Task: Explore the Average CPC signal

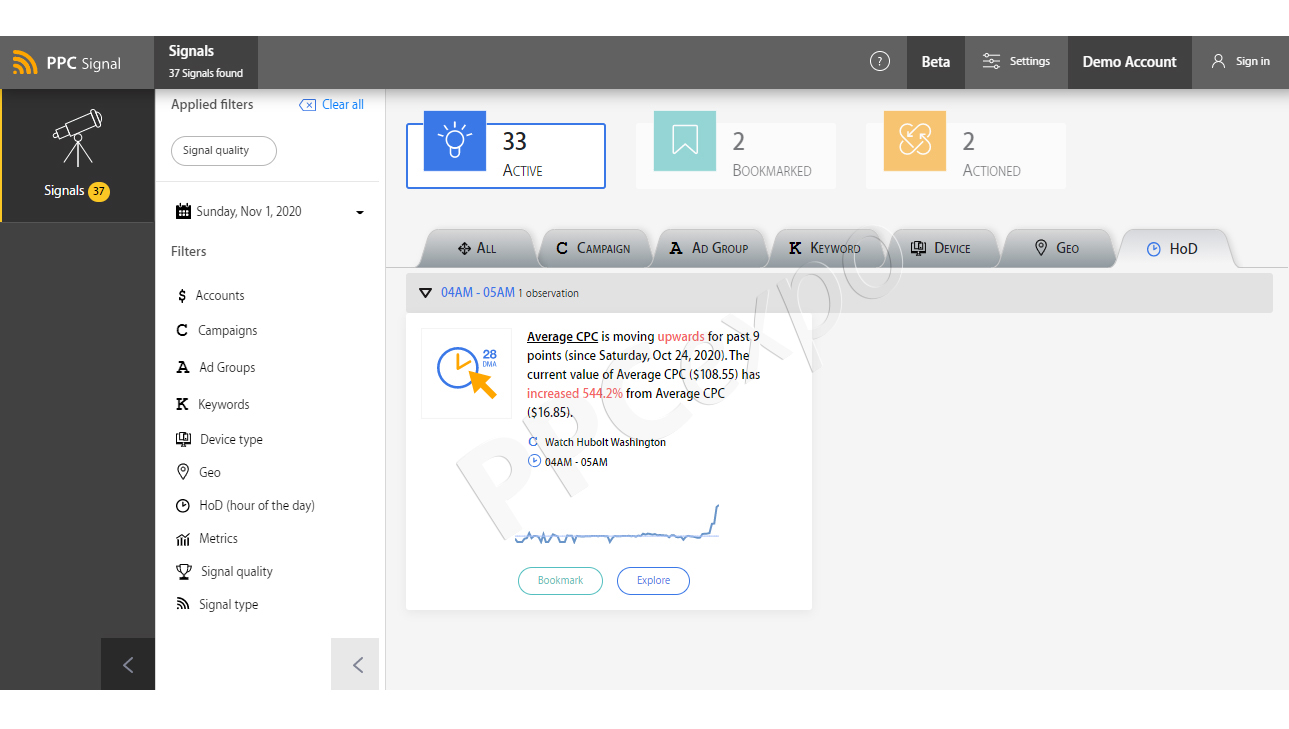Action: click(x=653, y=581)
